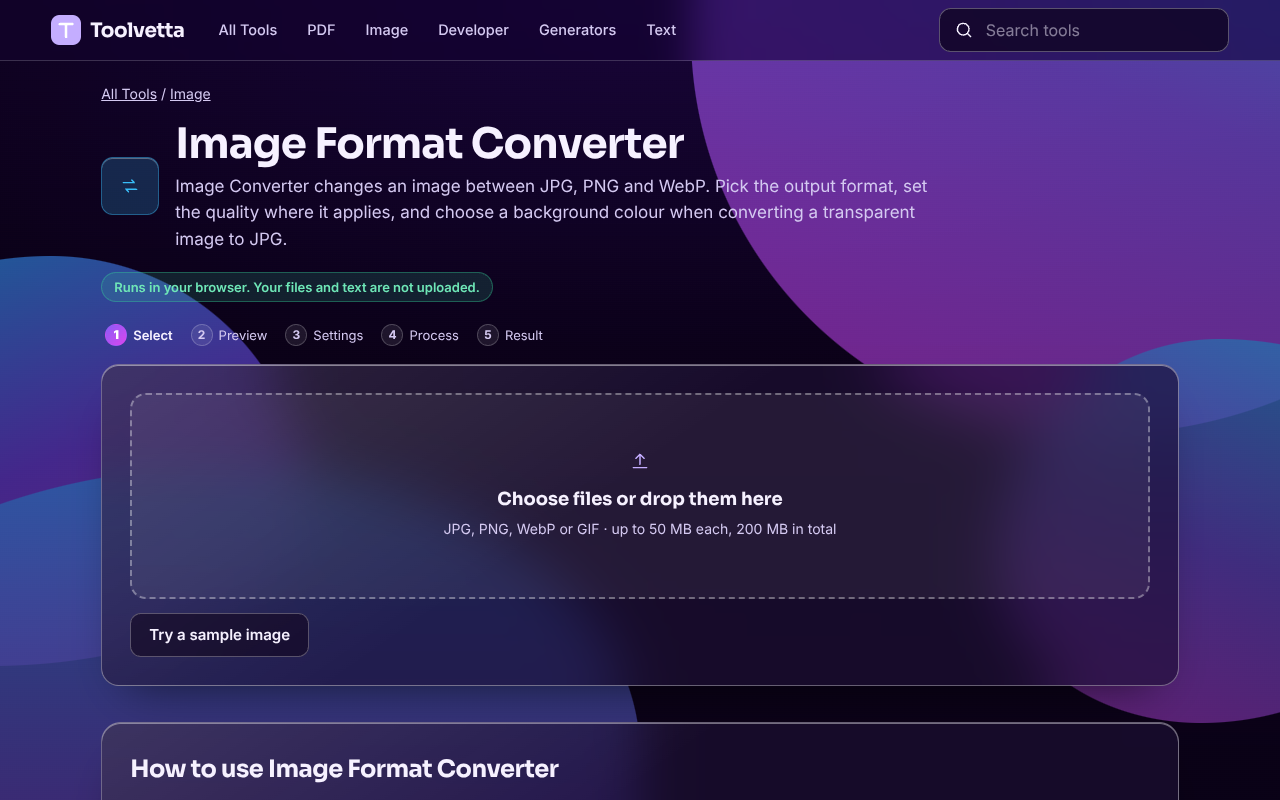Open the Generators nav item

577,30
